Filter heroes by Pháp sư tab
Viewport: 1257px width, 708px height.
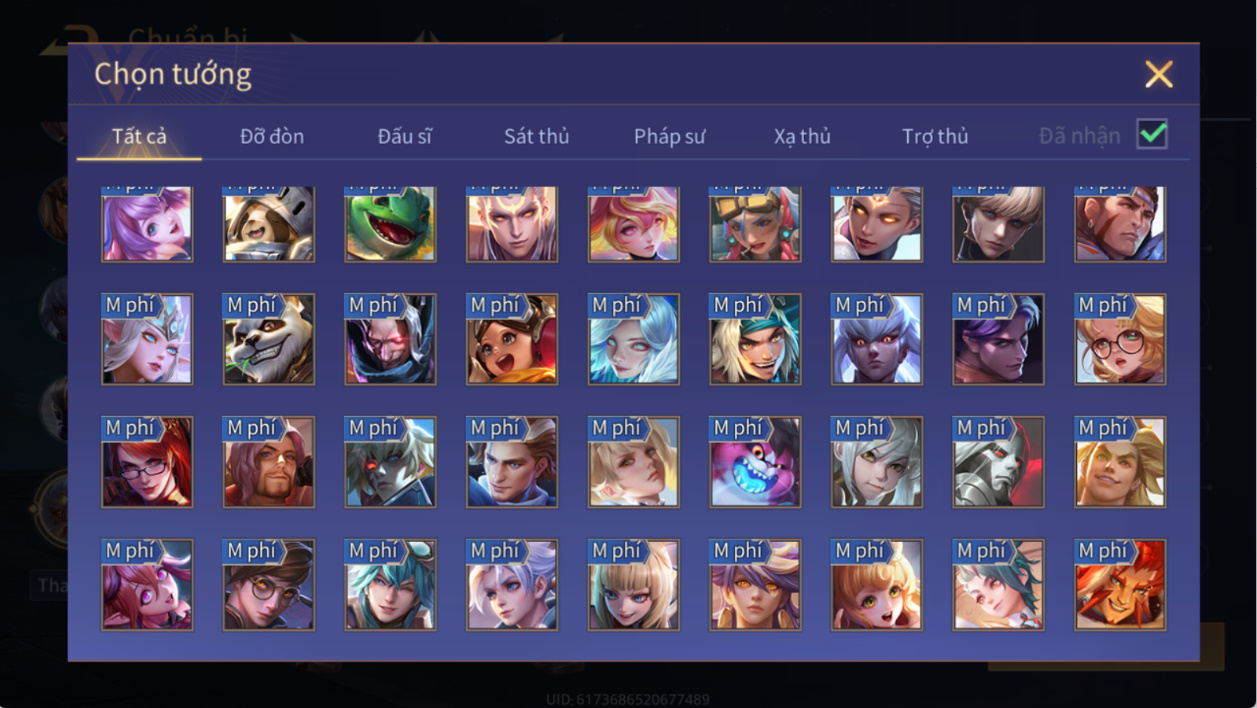click(670, 136)
